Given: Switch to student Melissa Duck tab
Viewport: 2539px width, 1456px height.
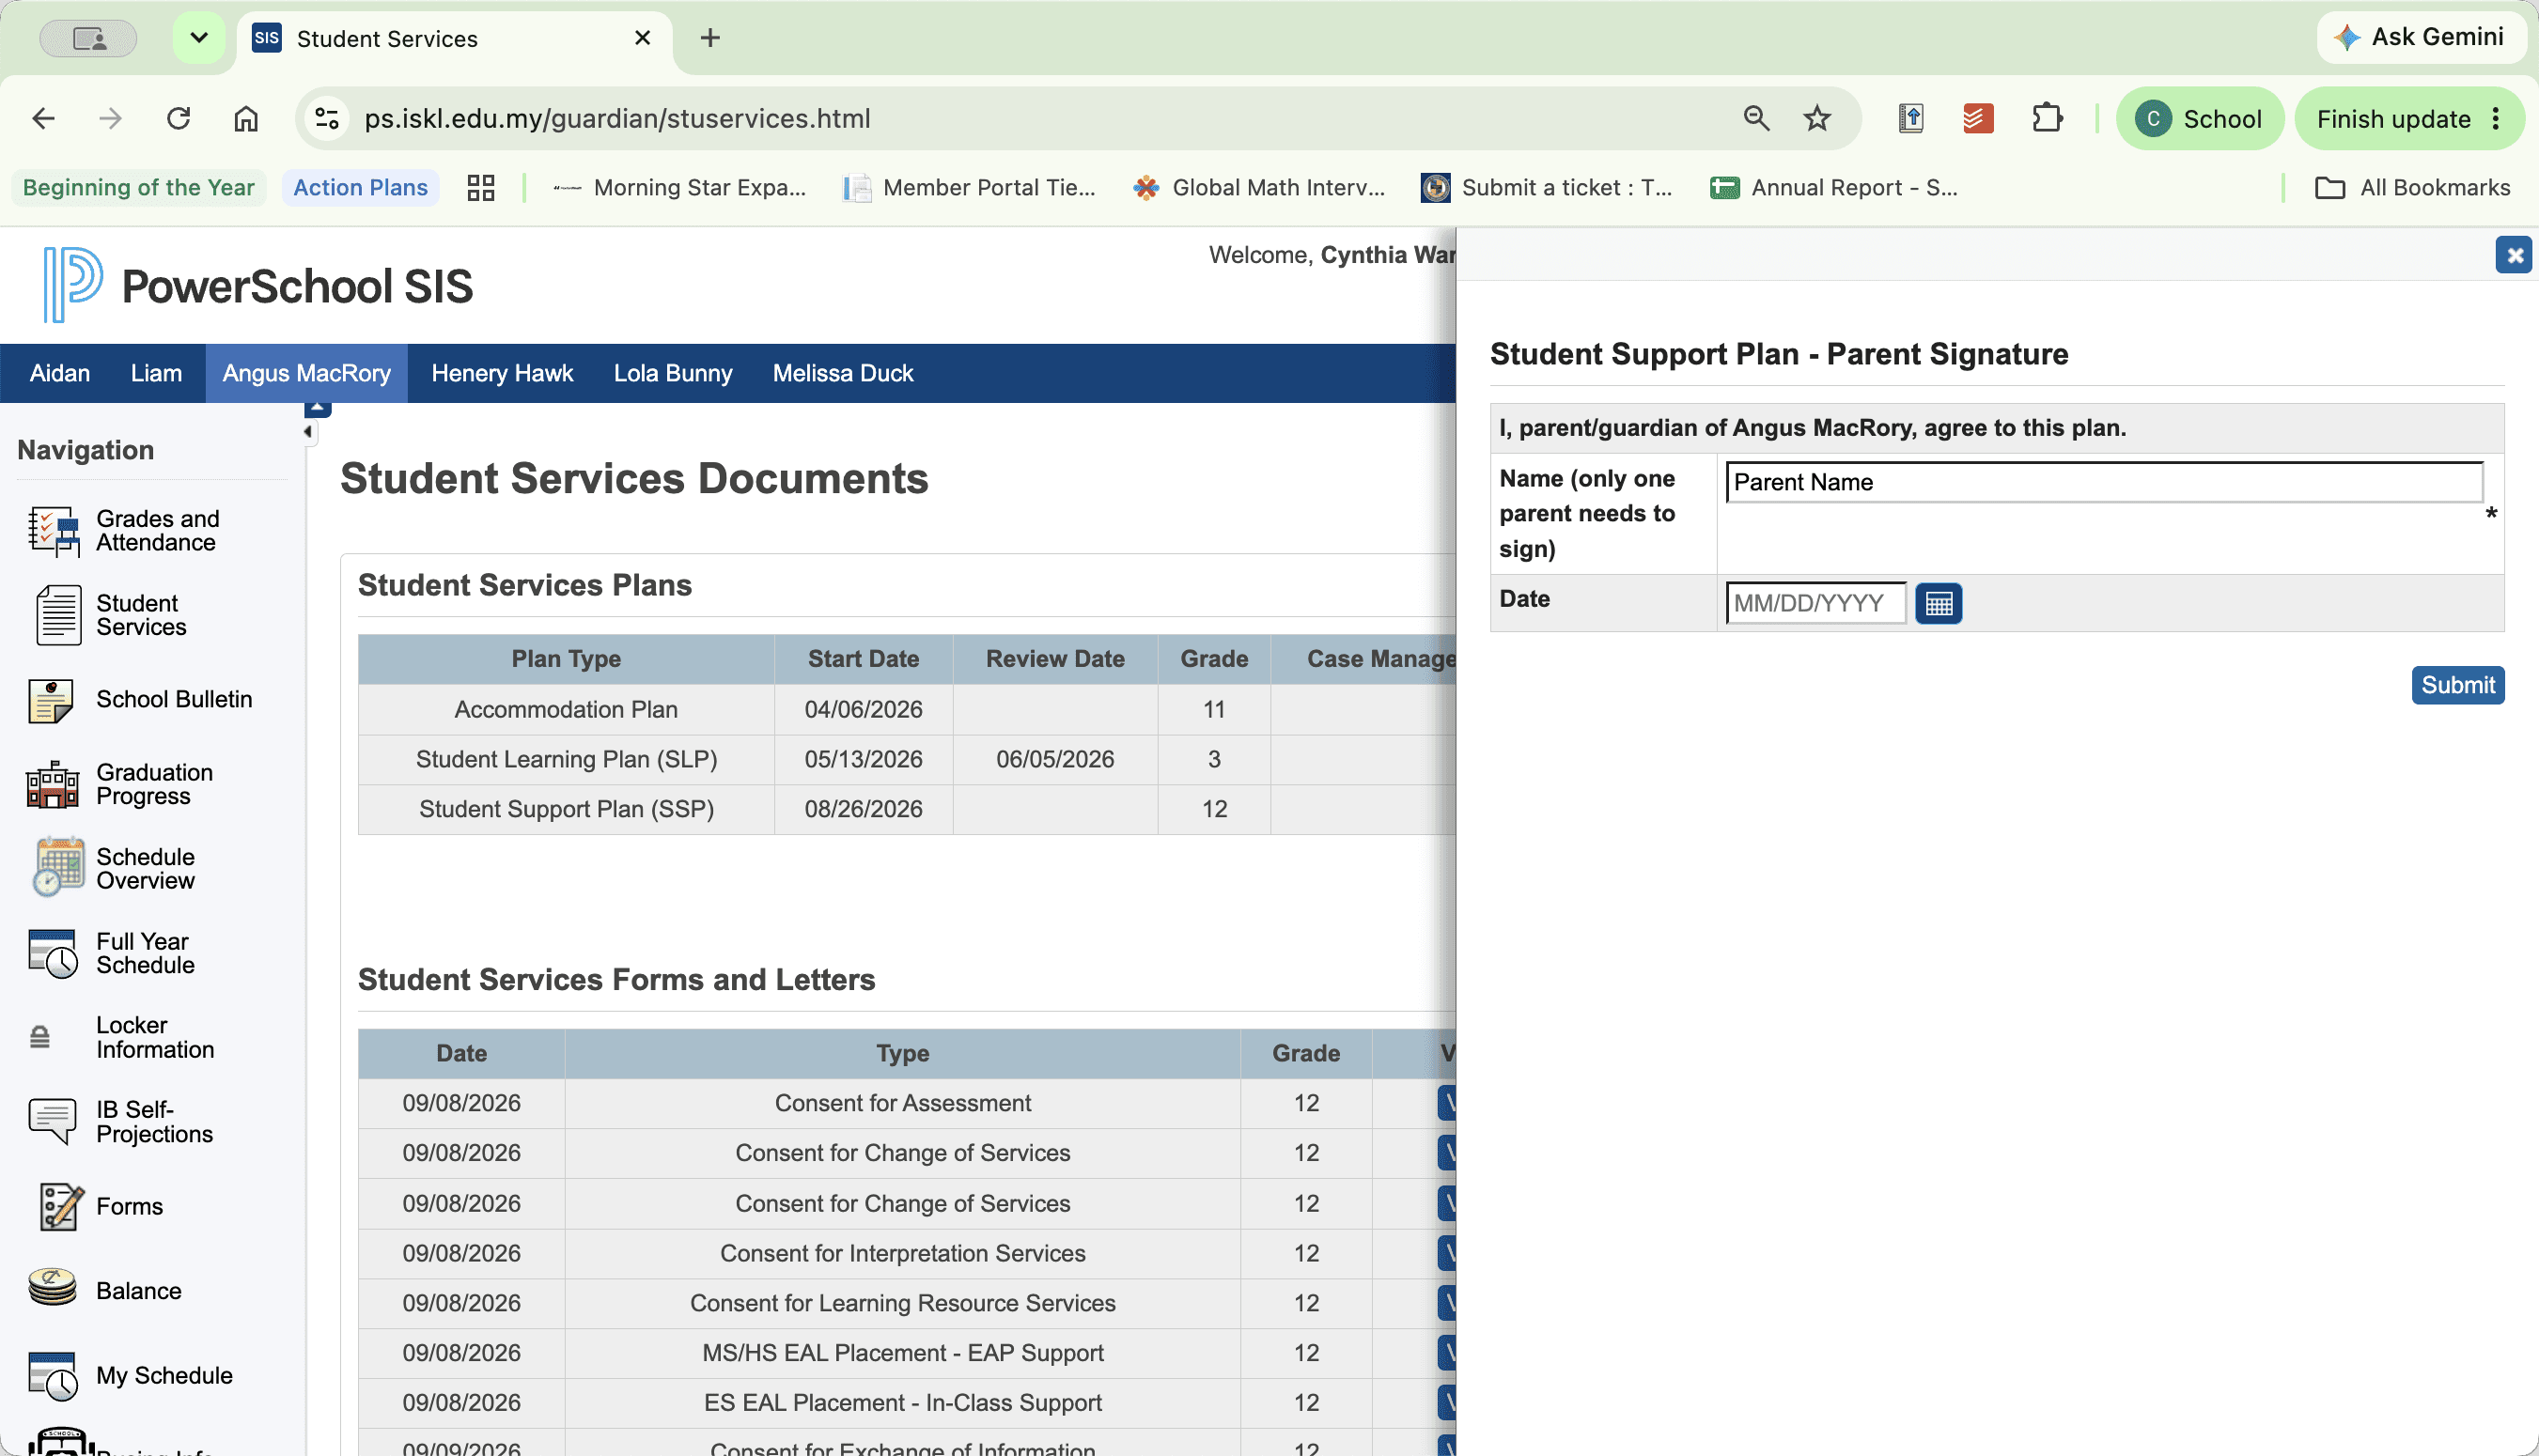Looking at the screenshot, I should coord(843,373).
